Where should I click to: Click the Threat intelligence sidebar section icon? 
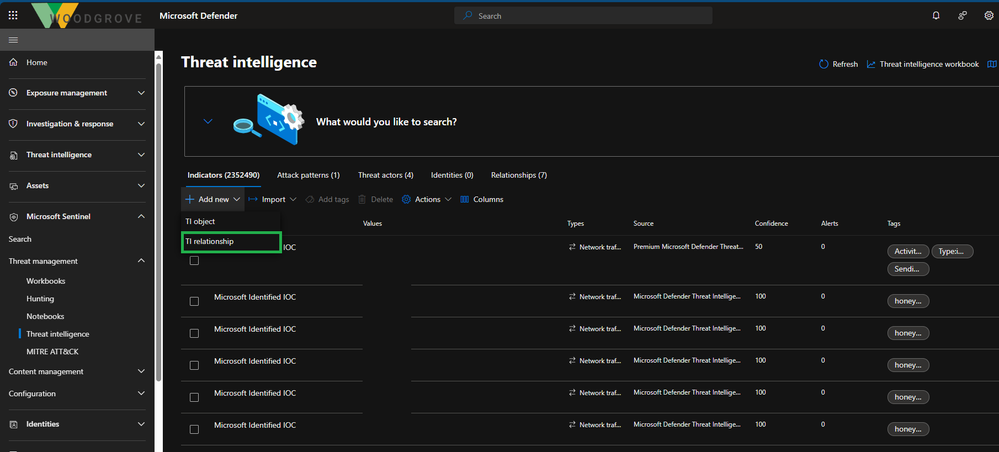tap(13, 155)
